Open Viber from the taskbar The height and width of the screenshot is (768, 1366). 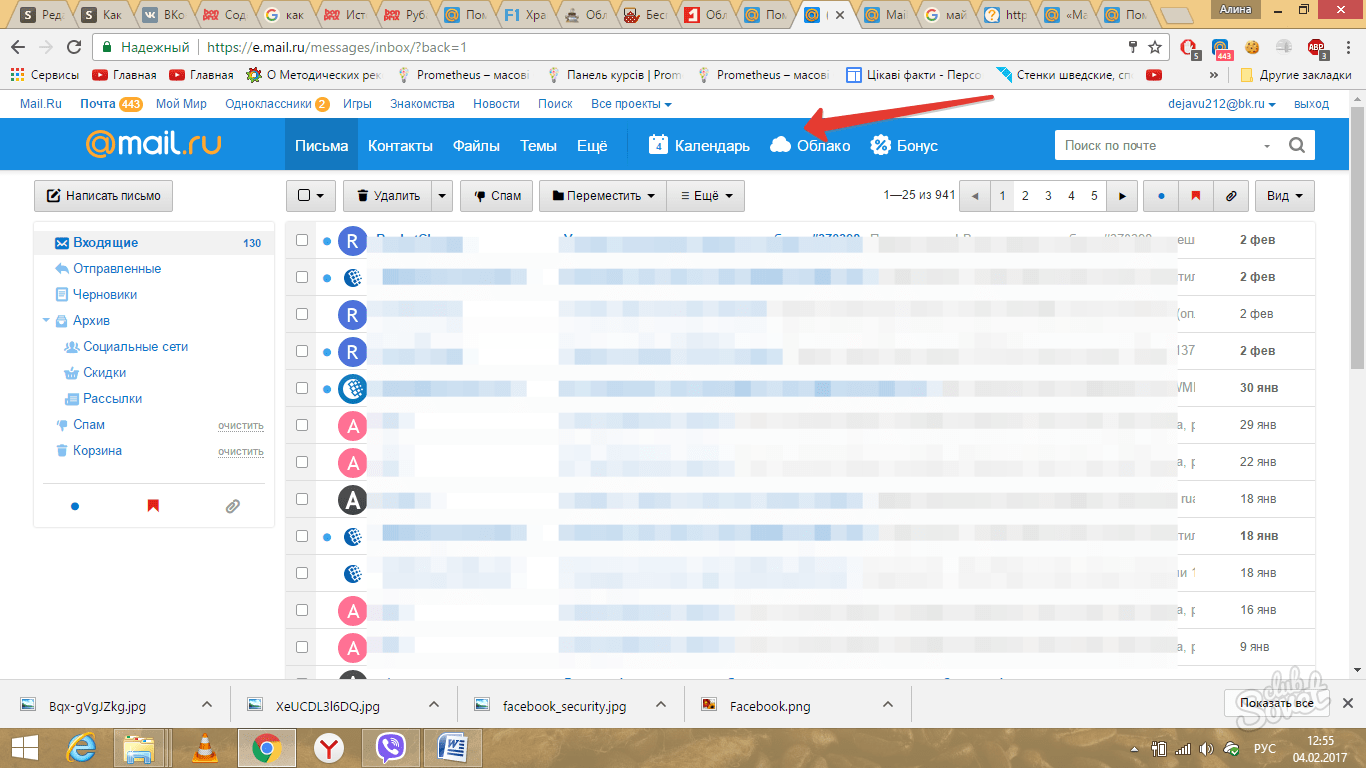[x=391, y=747]
